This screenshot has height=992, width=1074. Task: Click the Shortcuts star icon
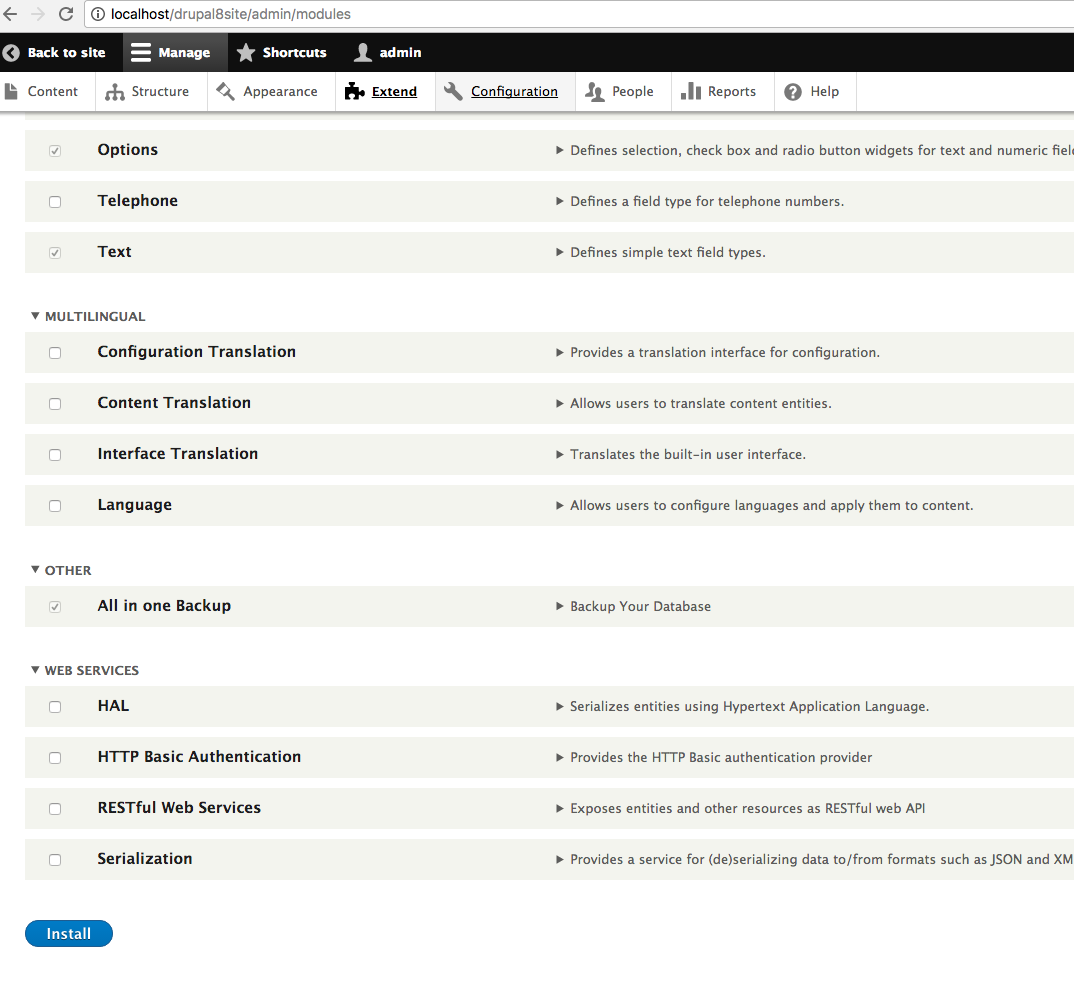(x=243, y=52)
